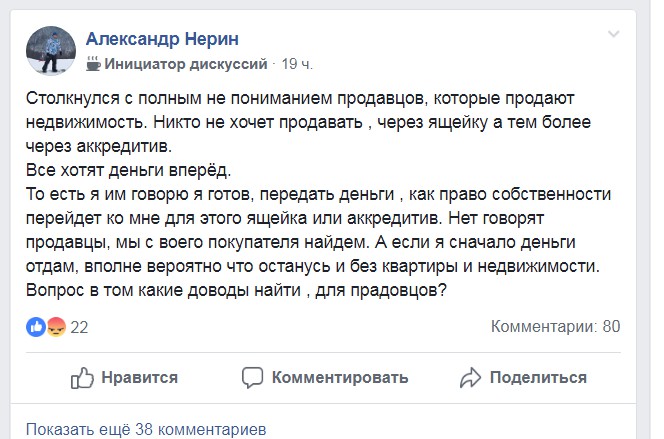This screenshot has height=439, width=664.
Task: Click the blue like reaction icon
Action: coord(36,327)
